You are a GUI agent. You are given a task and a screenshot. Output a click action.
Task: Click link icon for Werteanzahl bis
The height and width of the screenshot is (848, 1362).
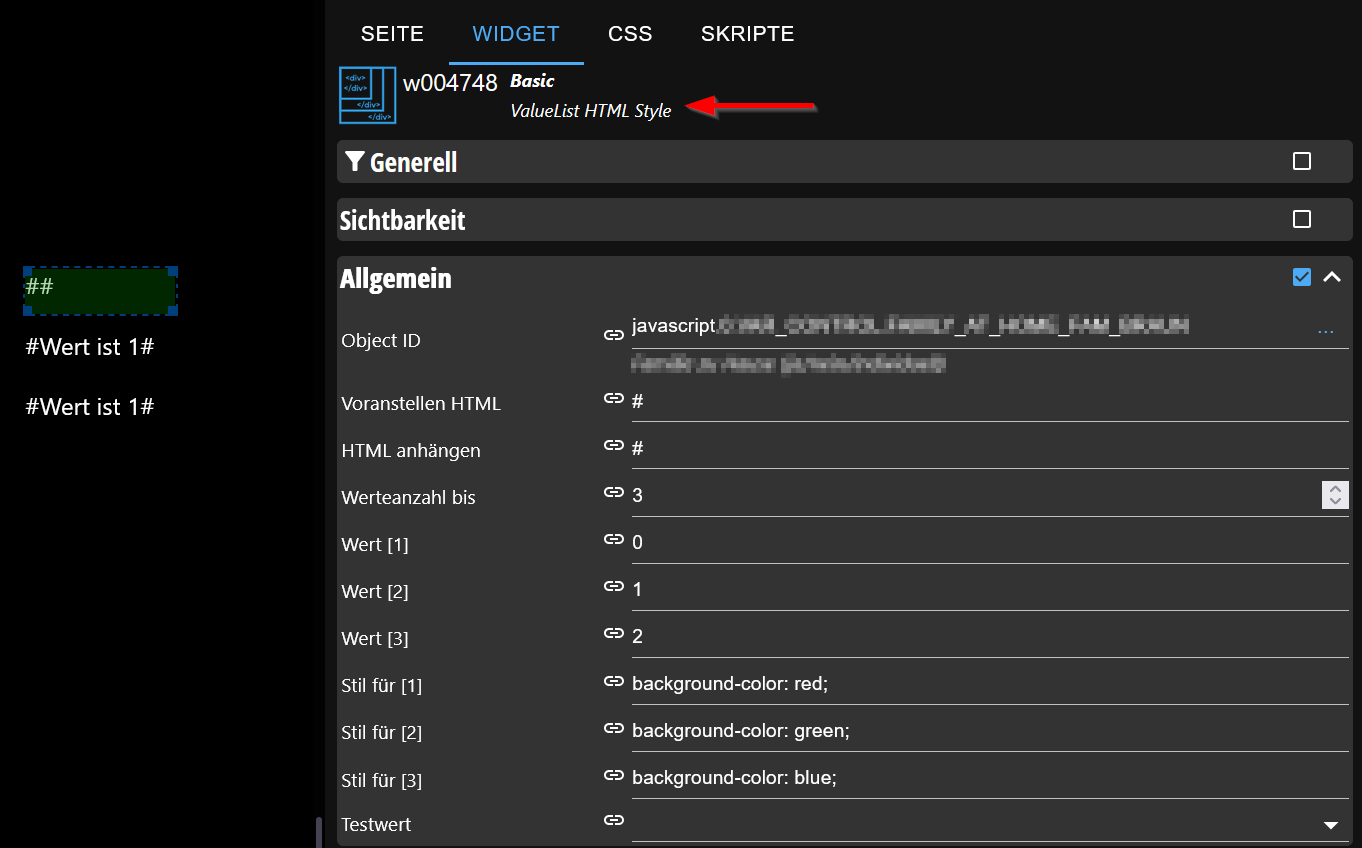click(614, 492)
